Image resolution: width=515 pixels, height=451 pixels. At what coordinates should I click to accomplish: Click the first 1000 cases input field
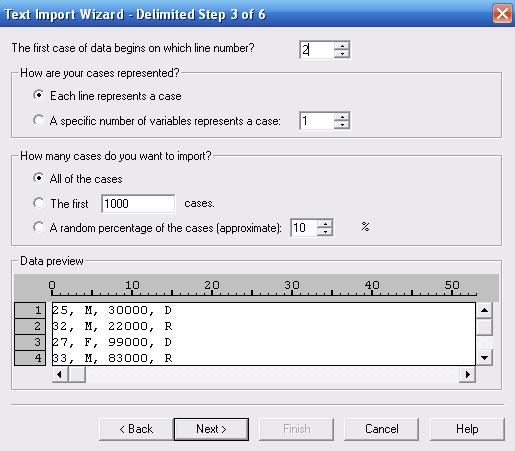pyautogui.click(x=138, y=203)
